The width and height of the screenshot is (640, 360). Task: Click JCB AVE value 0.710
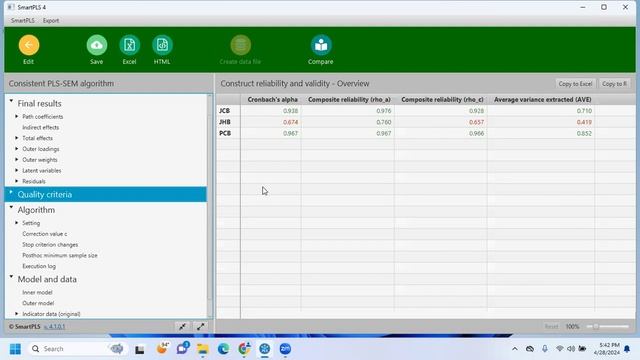tap(584, 111)
